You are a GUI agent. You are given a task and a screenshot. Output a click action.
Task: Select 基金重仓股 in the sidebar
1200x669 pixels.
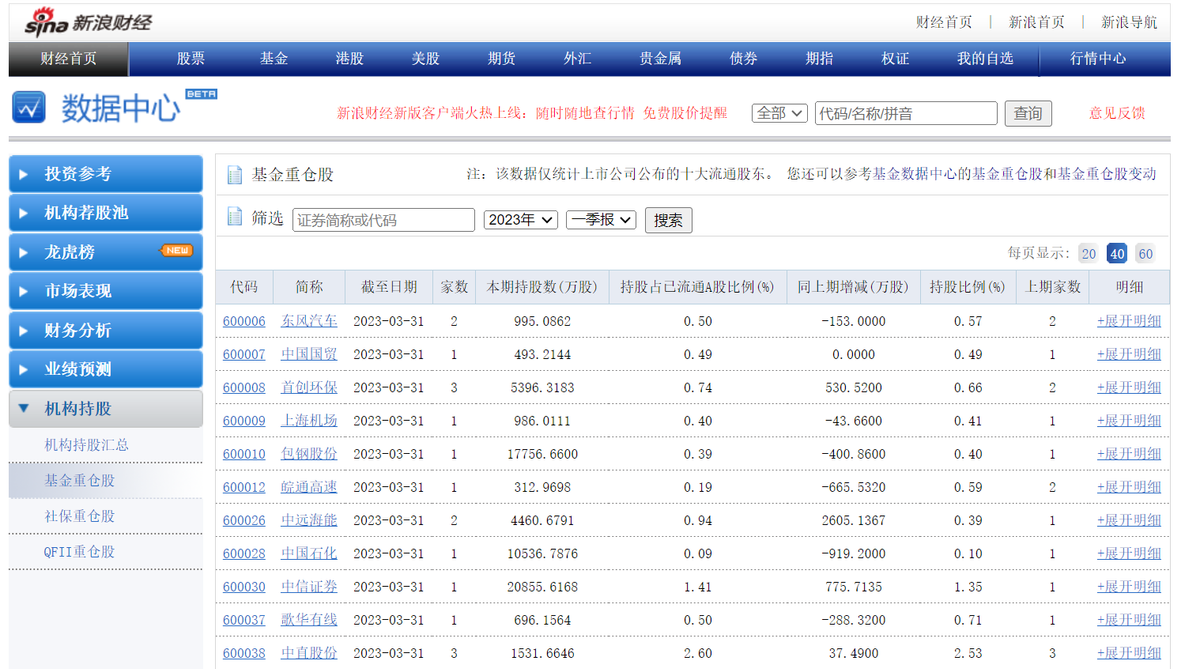click(x=80, y=480)
